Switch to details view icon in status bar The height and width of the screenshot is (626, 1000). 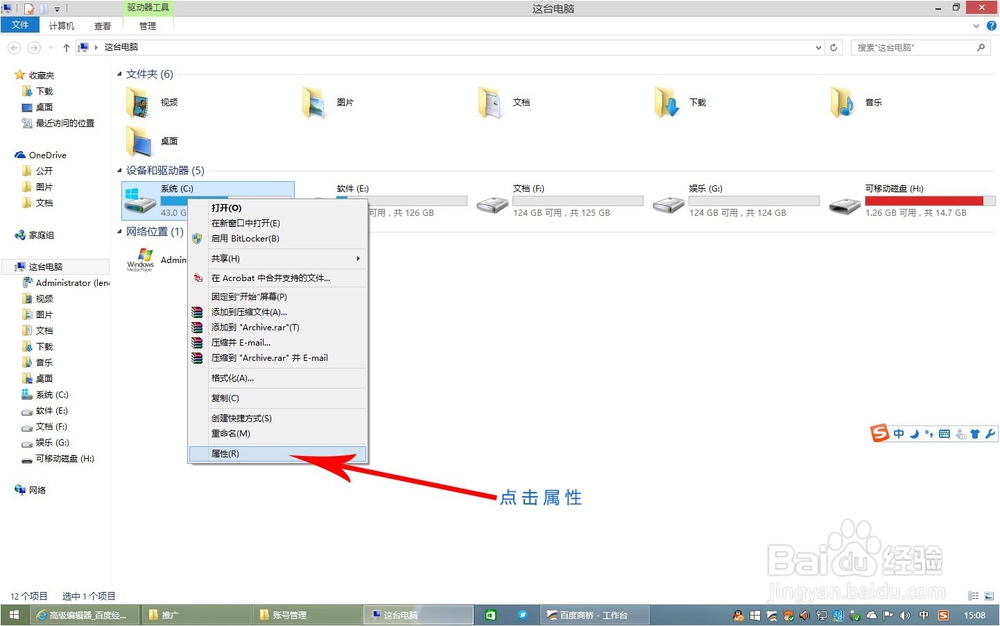[973, 596]
